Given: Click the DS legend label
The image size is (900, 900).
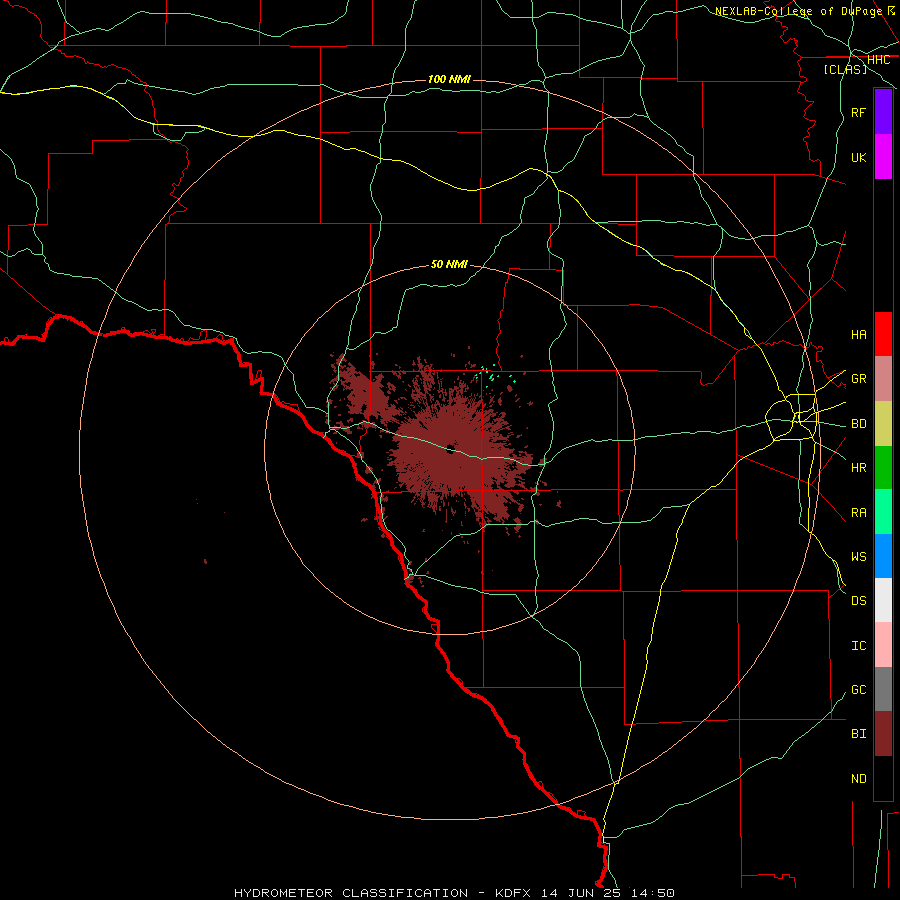Looking at the screenshot, I should click(x=858, y=600).
